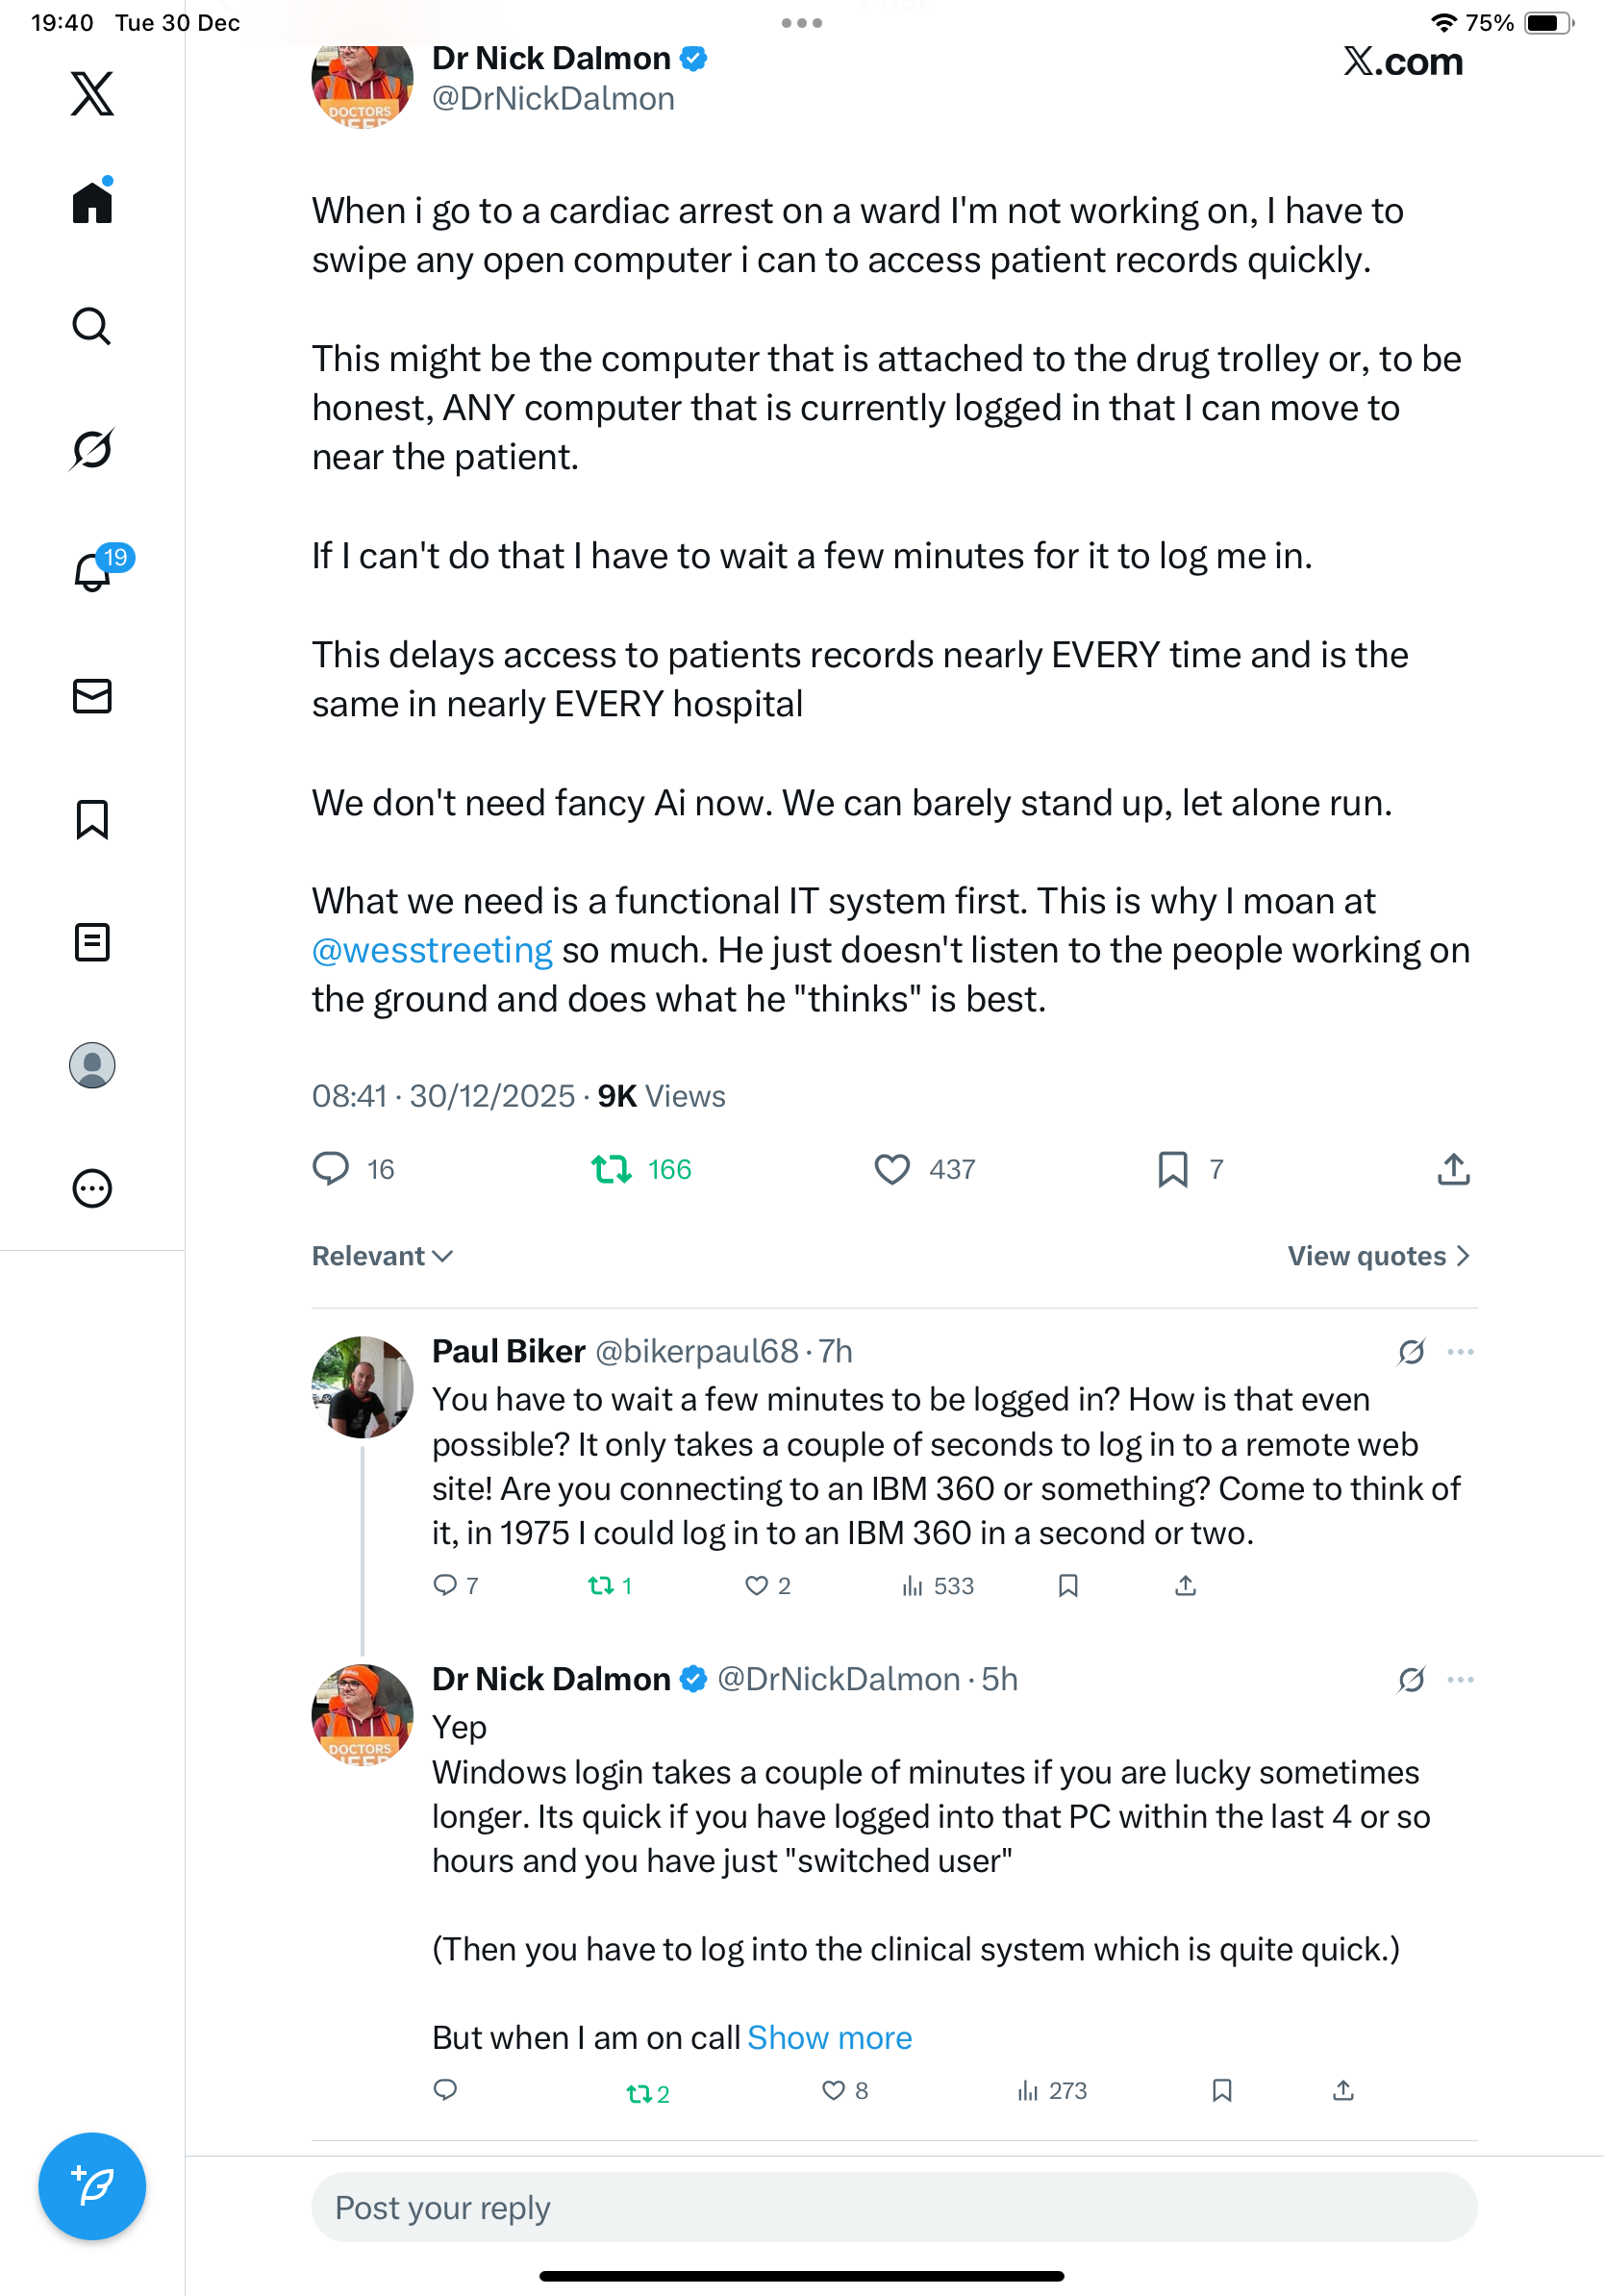1604x2296 pixels.
Task: Open the @wesstreeting mention link
Action: pyautogui.click(x=432, y=950)
